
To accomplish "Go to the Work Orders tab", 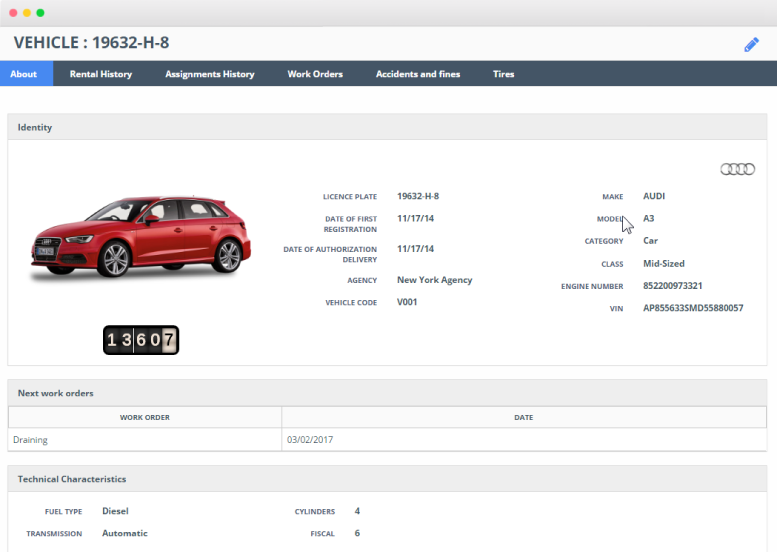I will click(x=315, y=74).
